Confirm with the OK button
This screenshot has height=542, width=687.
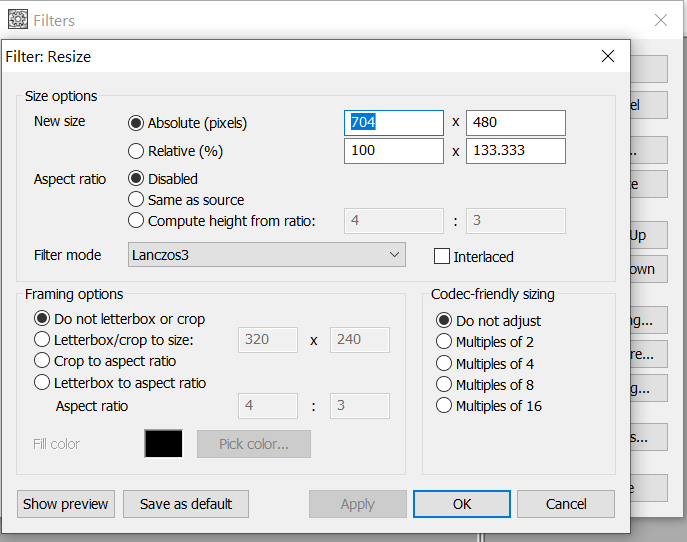coord(462,504)
